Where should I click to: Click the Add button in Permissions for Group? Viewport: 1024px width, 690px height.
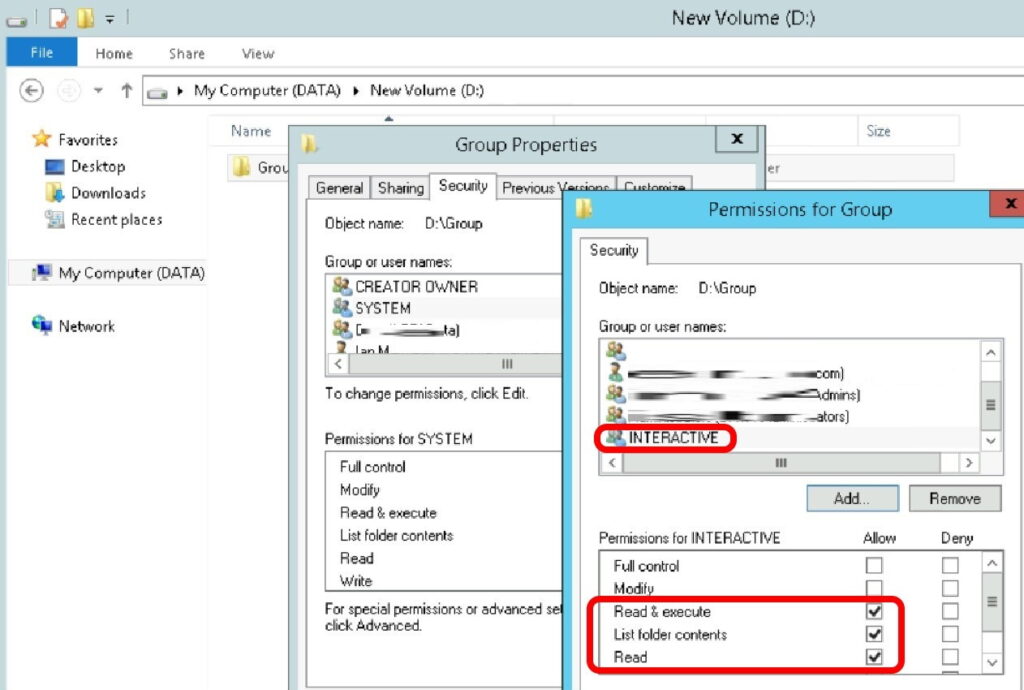coord(851,498)
